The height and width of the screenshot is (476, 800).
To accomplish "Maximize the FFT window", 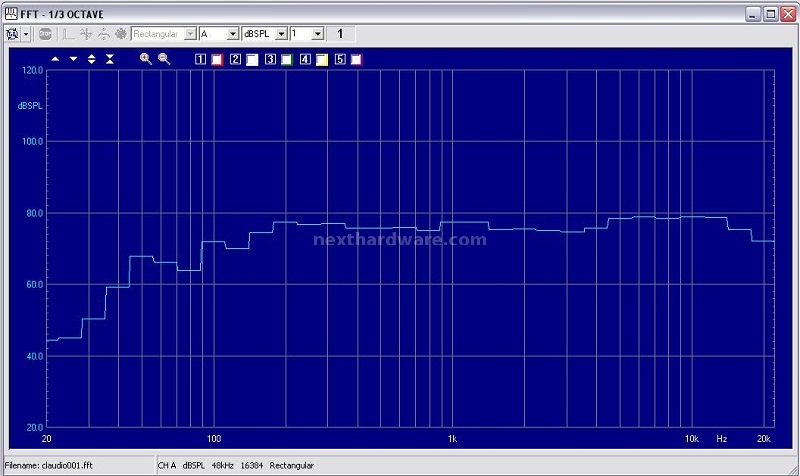I will pos(771,14).
